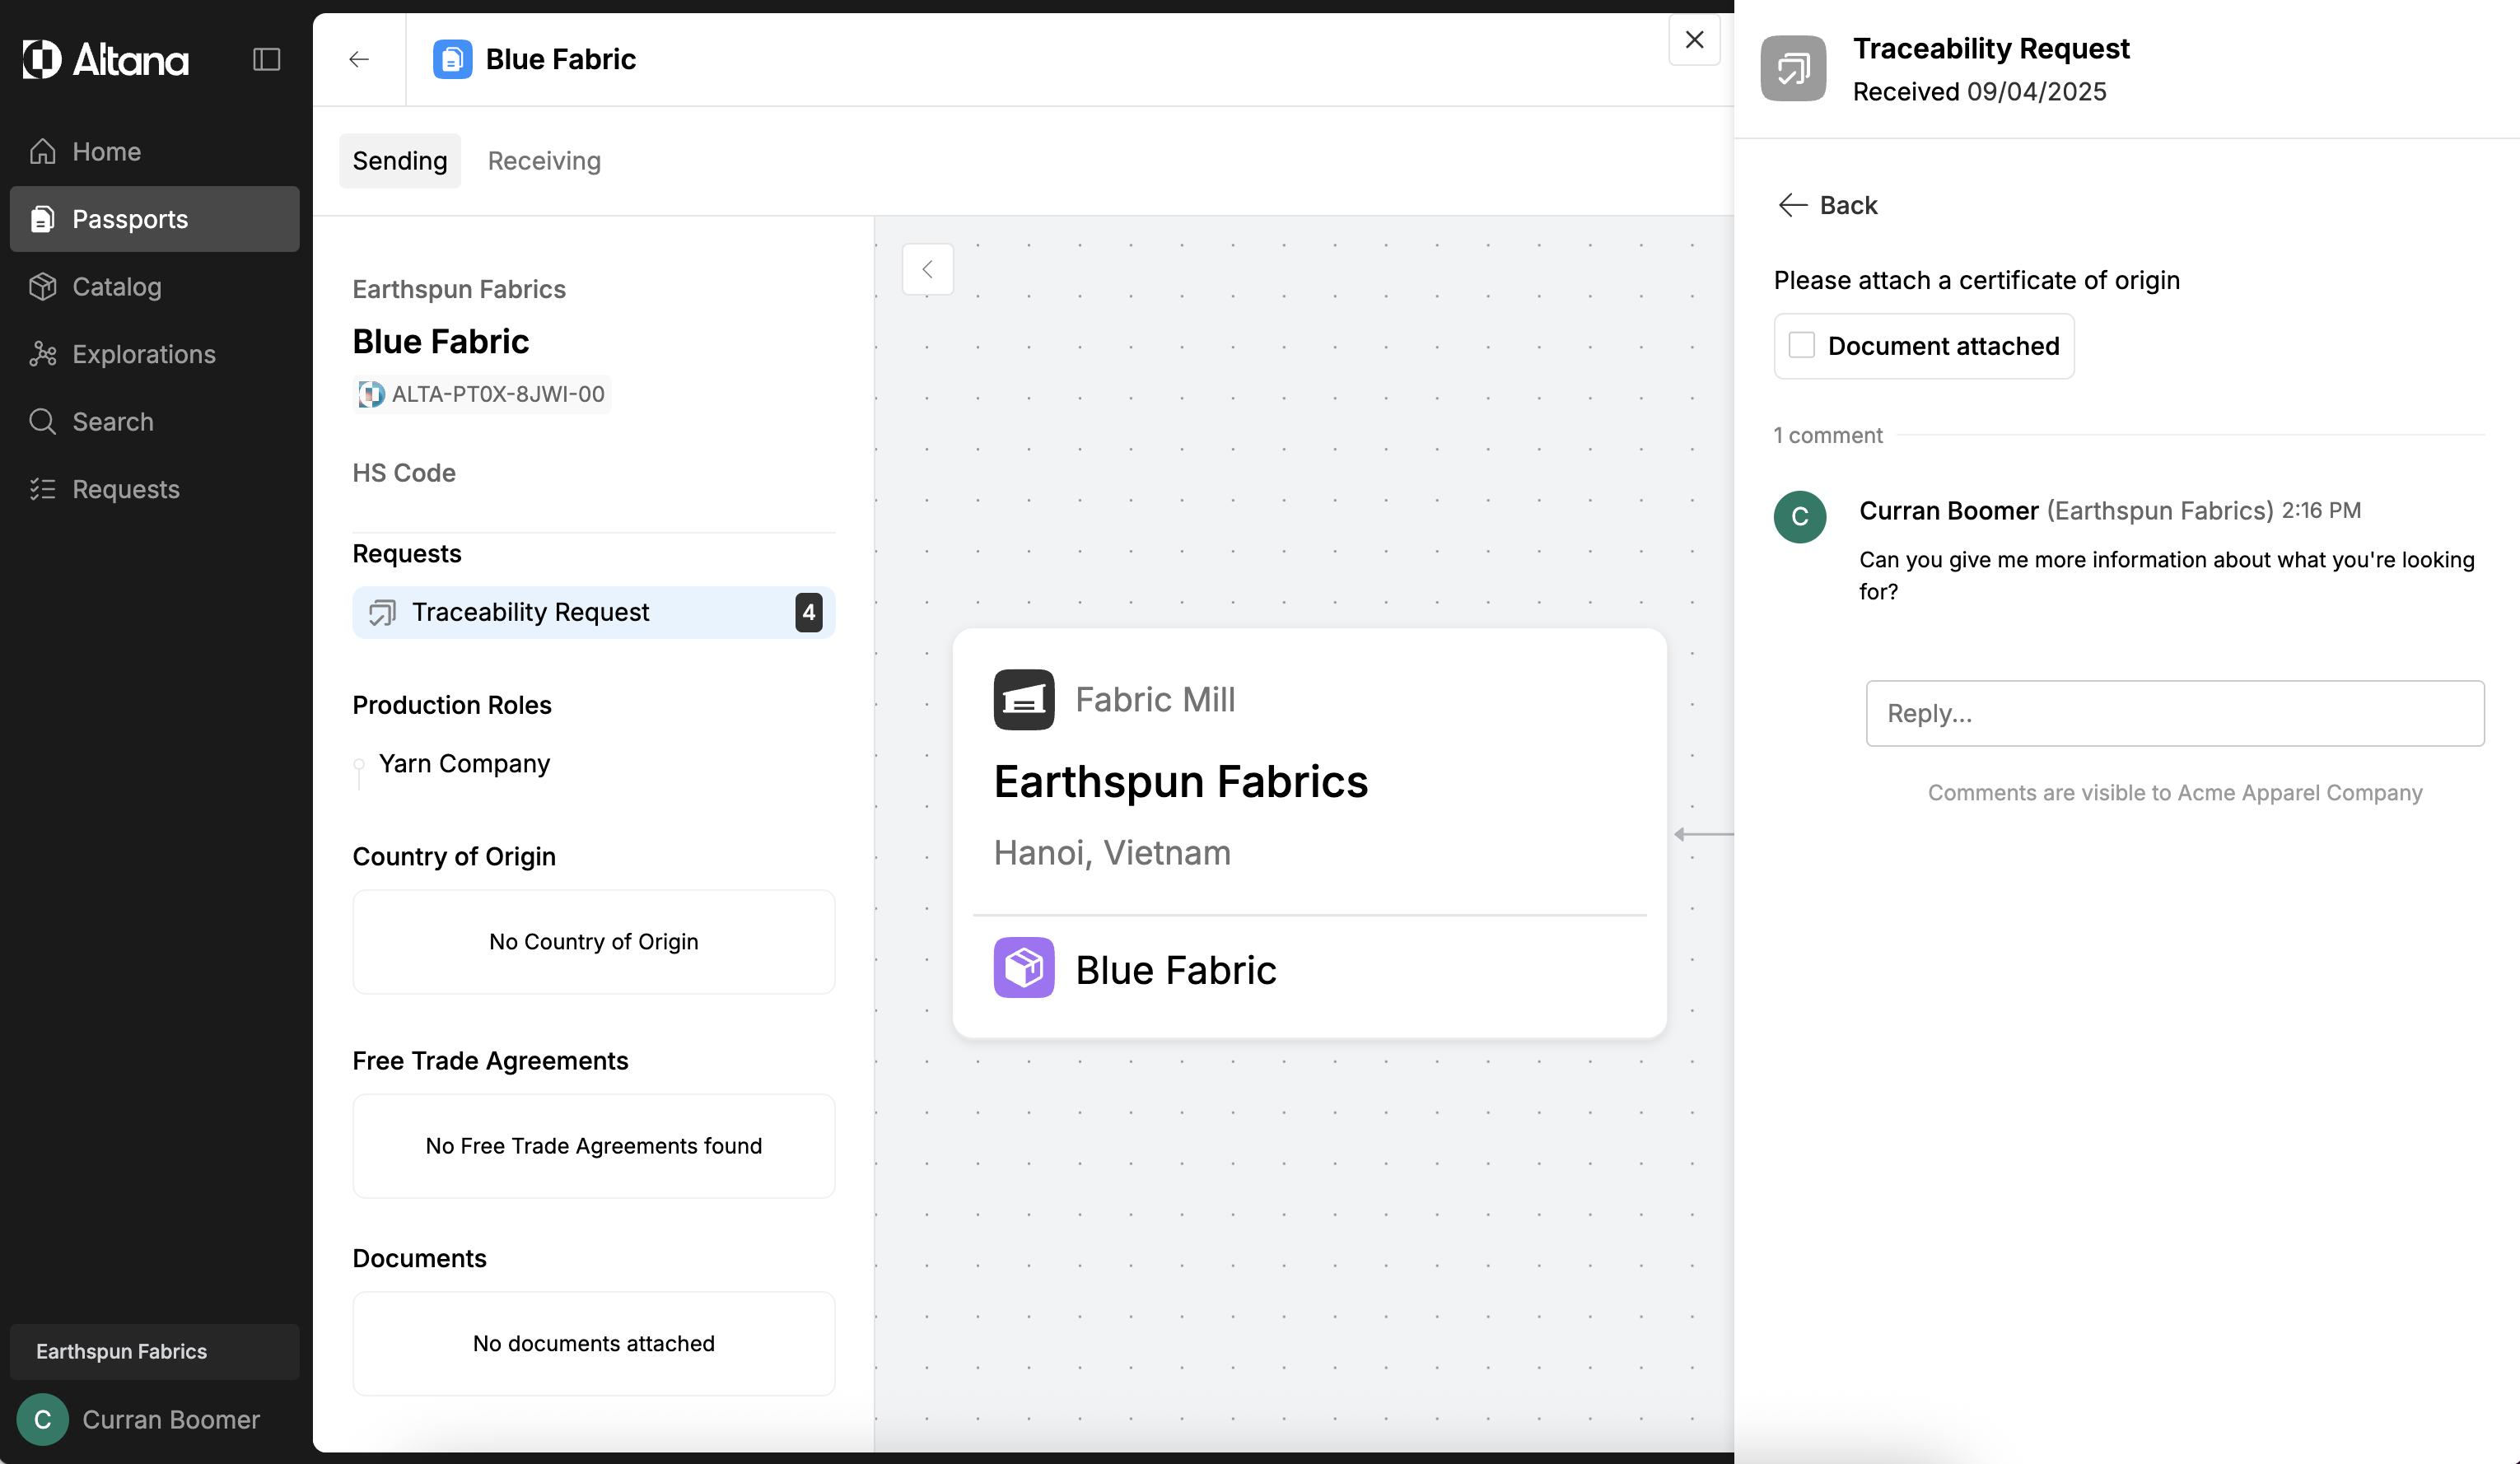The width and height of the screenshot is (2520, 1464).
Task: Click the Fabric Mill warehouse icon
Action: point(1023,699)
